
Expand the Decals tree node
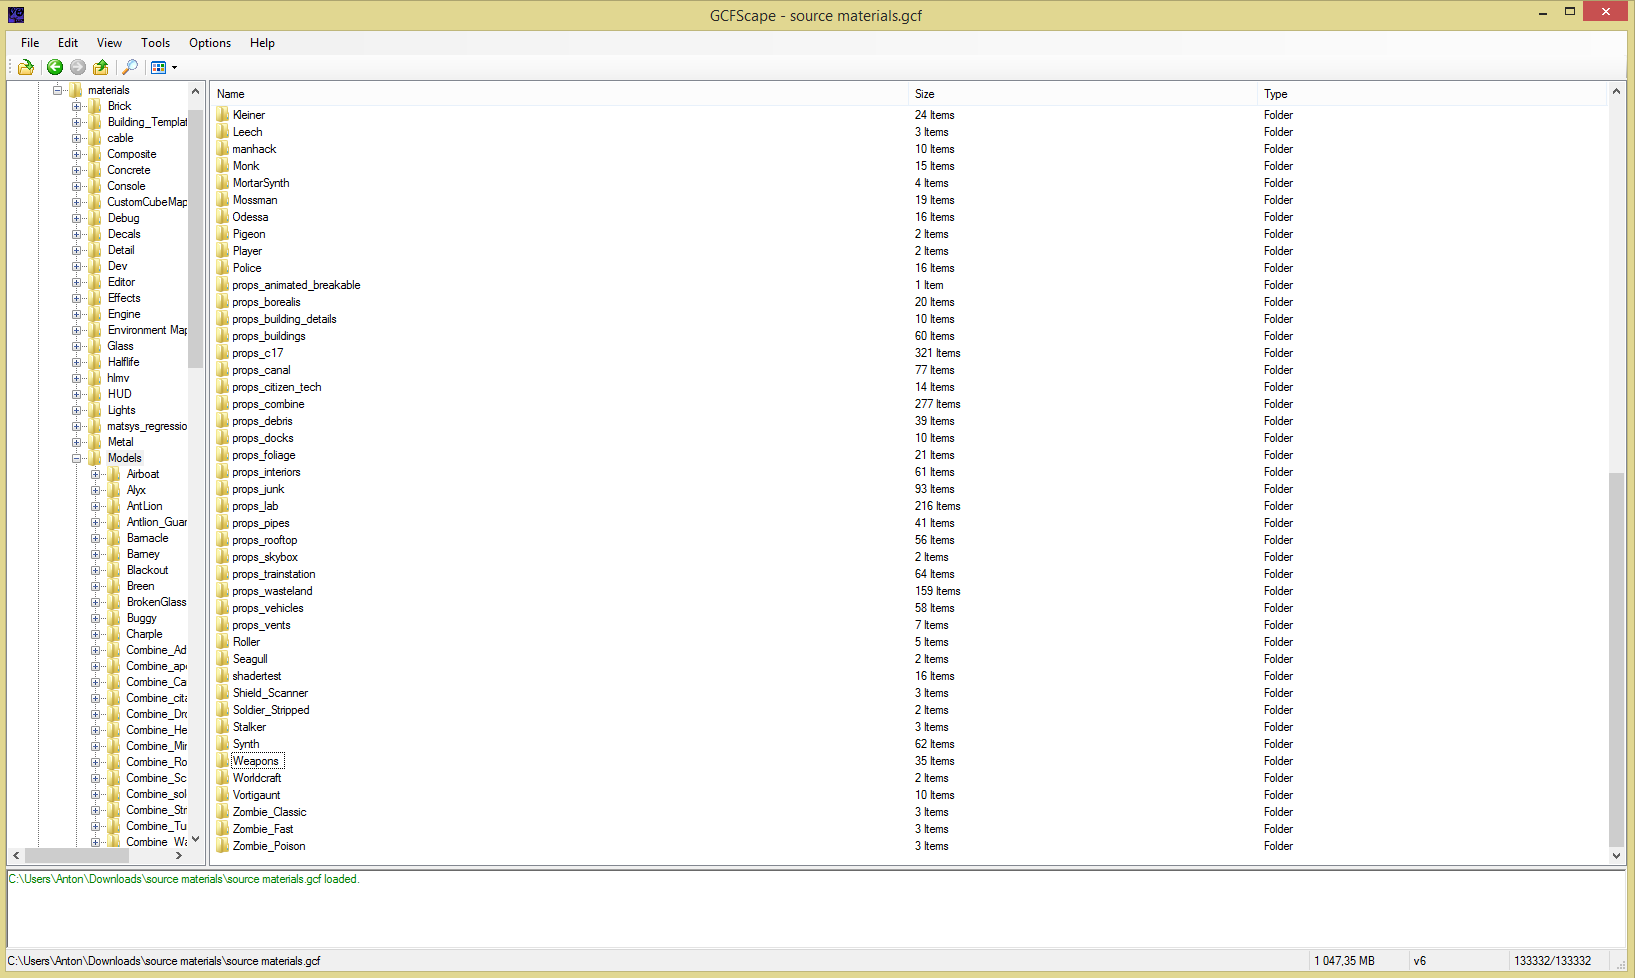pyautogui.click(x=77, y=234)
